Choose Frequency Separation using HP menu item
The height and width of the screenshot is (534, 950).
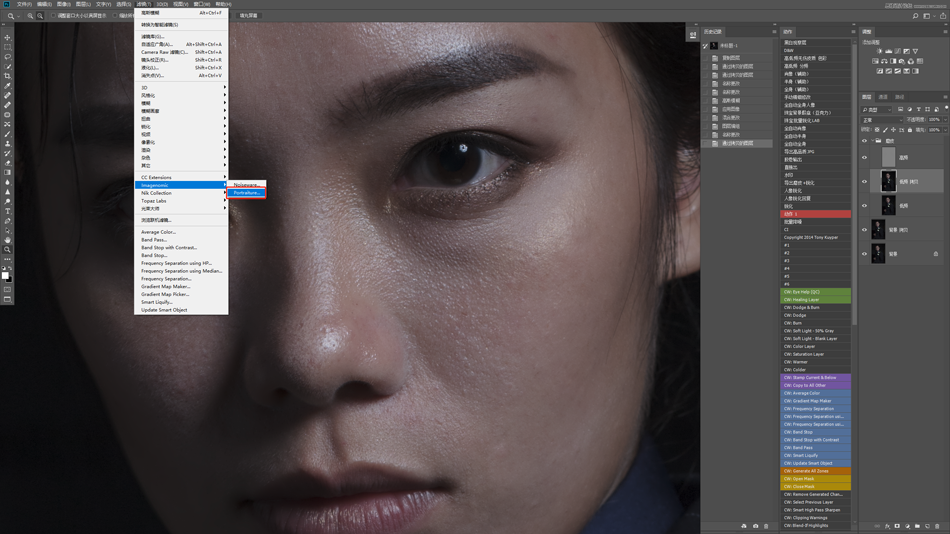(x=181, y=263)
